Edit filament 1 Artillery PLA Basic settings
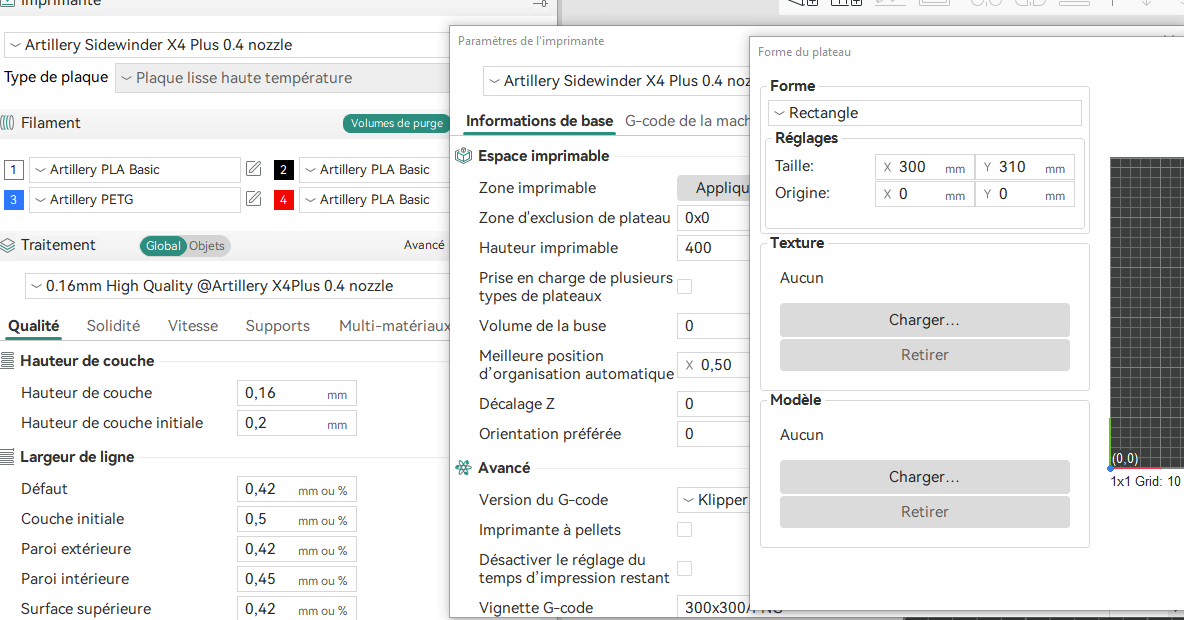 click(254, 169)
